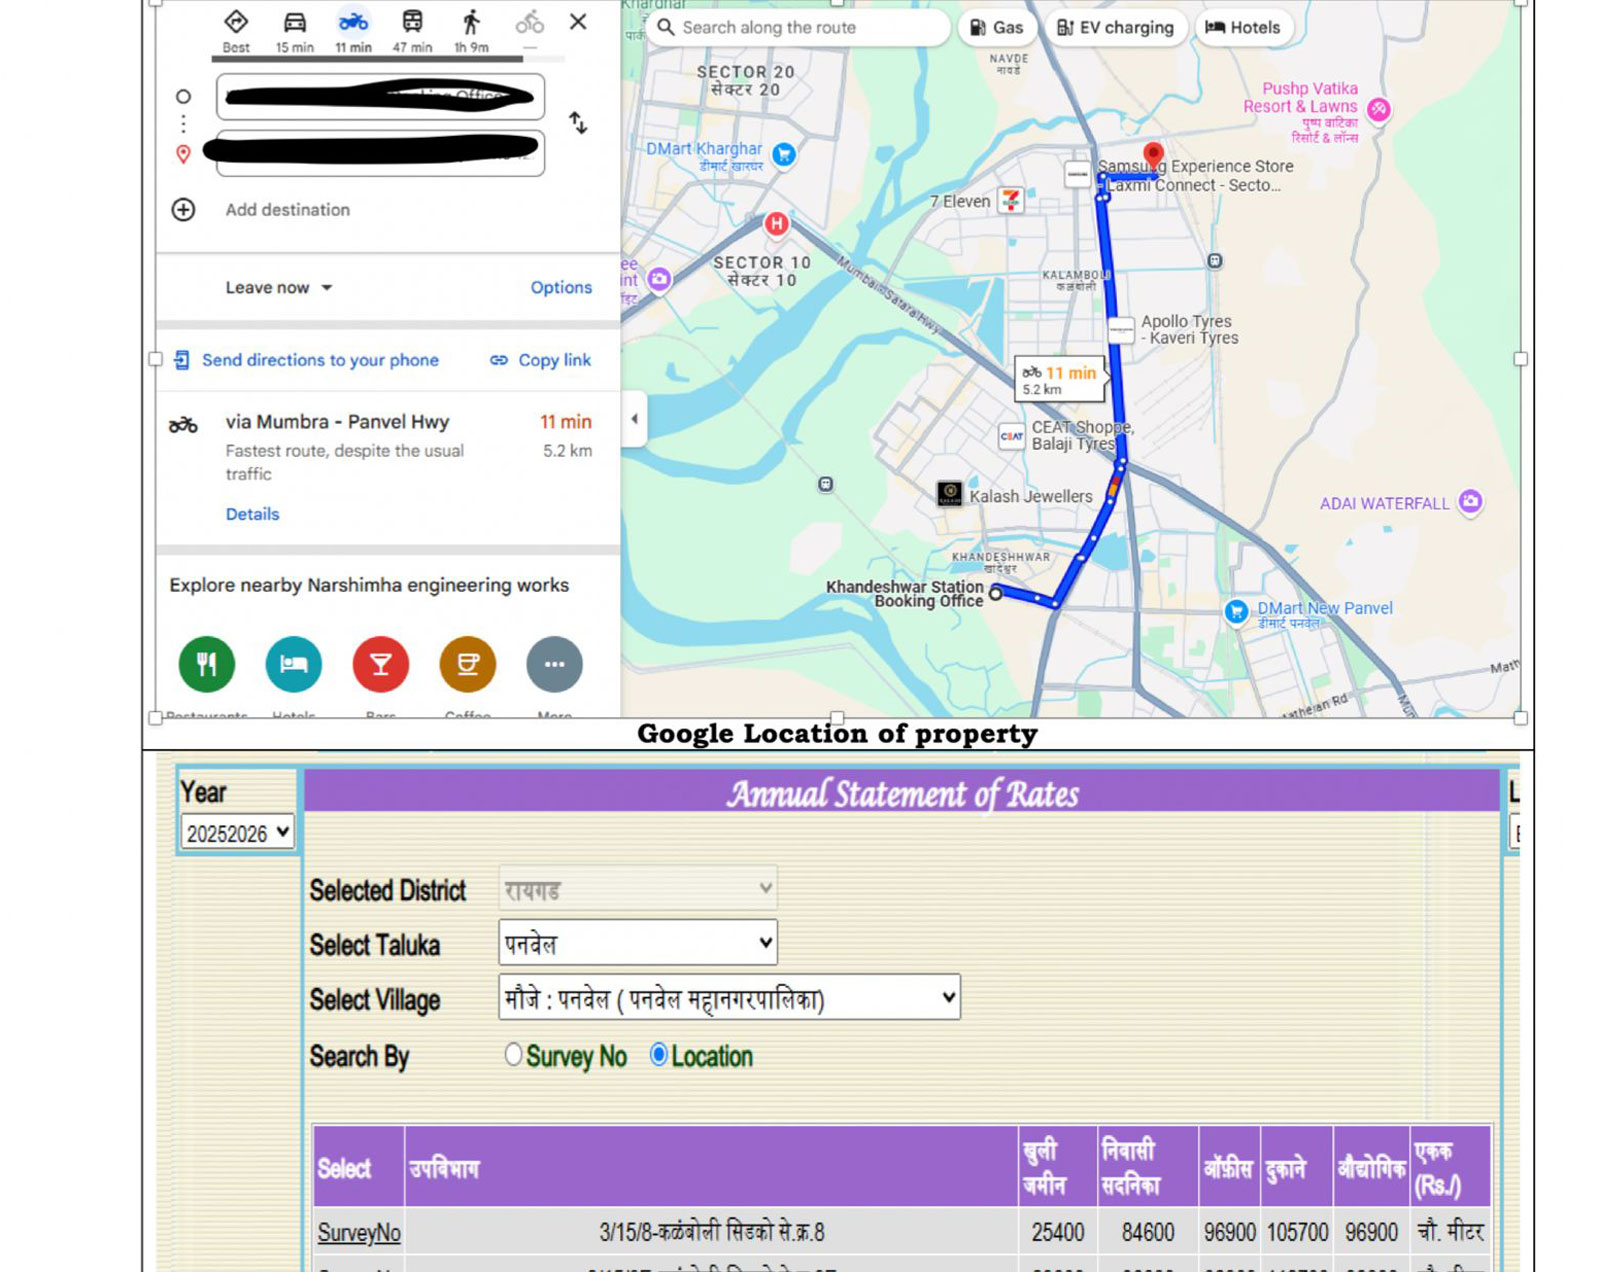Expand the Select Taluka dropdown

(x=638, y=943)
